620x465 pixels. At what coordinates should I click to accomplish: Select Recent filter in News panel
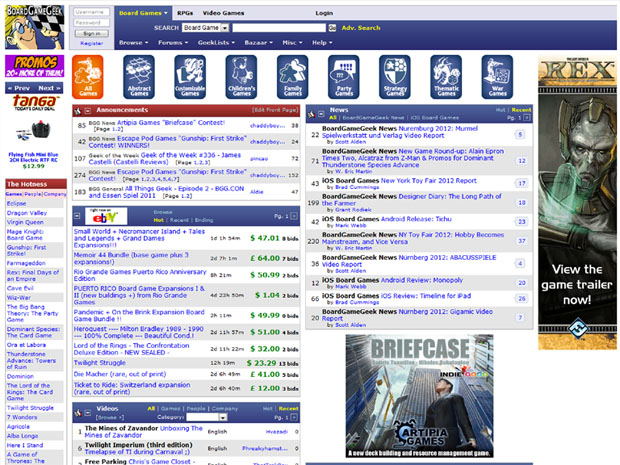[x=521, y=110]
